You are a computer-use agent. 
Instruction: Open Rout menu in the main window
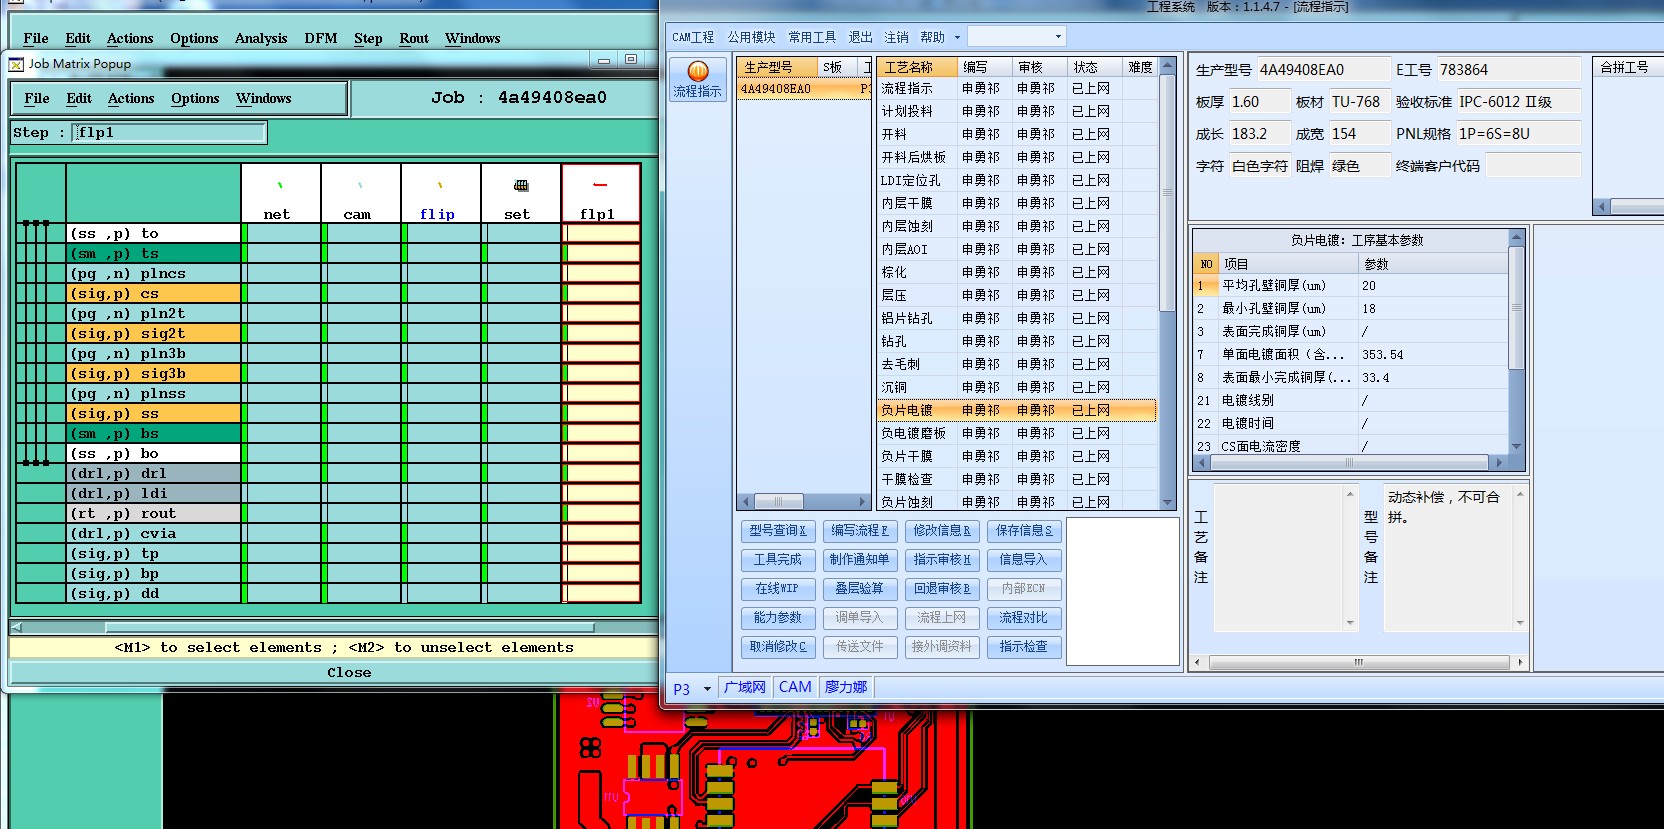pyautogui.click(x=414, y=38)
